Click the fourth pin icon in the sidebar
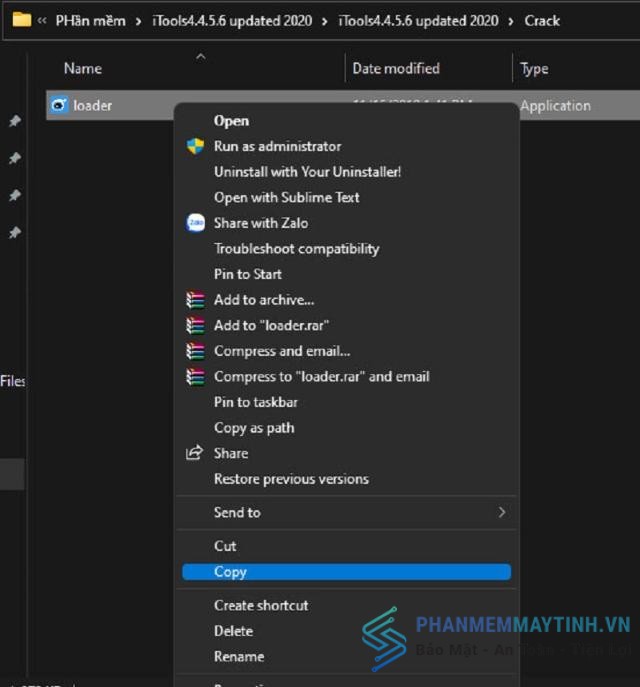 pyautogui.click(x=15, y=232)
